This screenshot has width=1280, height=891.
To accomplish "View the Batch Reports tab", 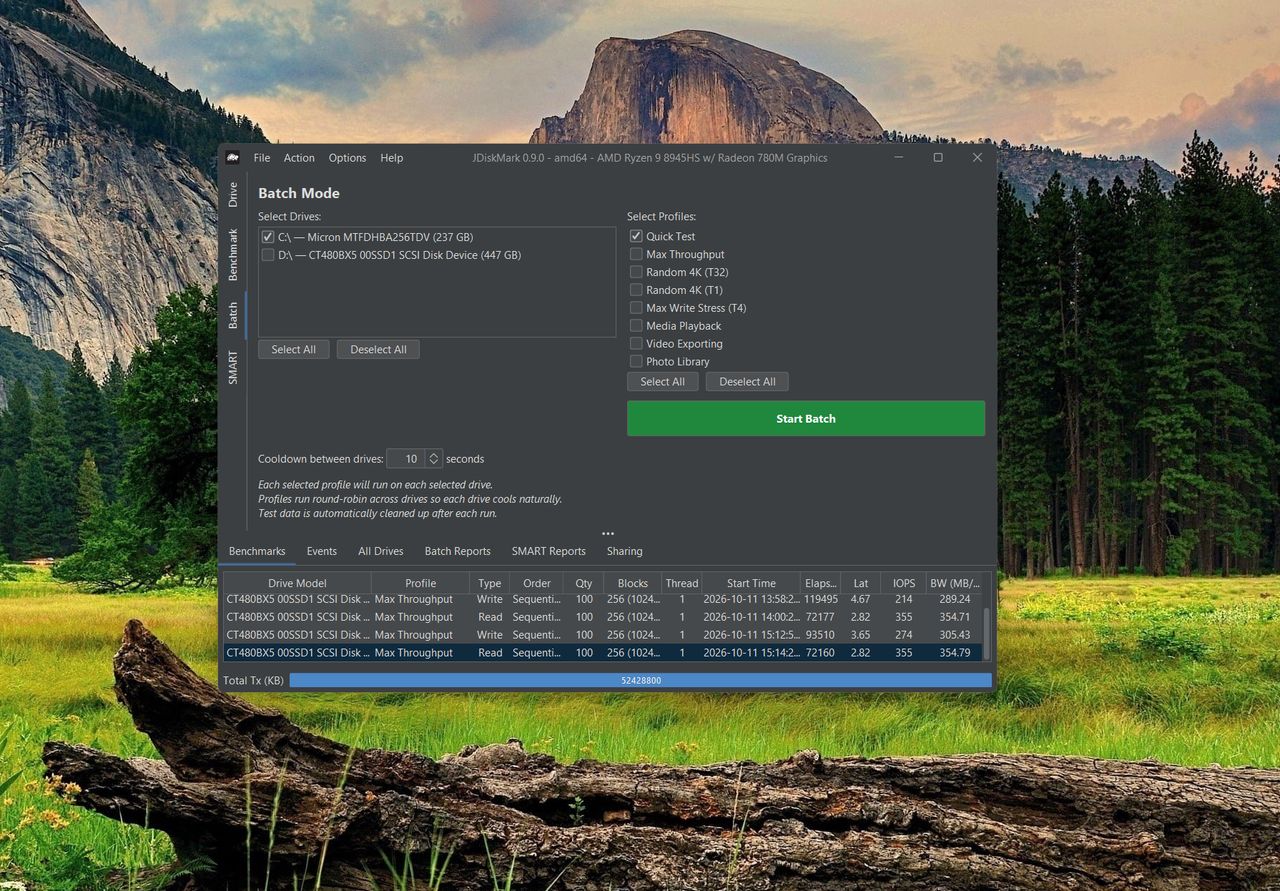I will (458, 551).
